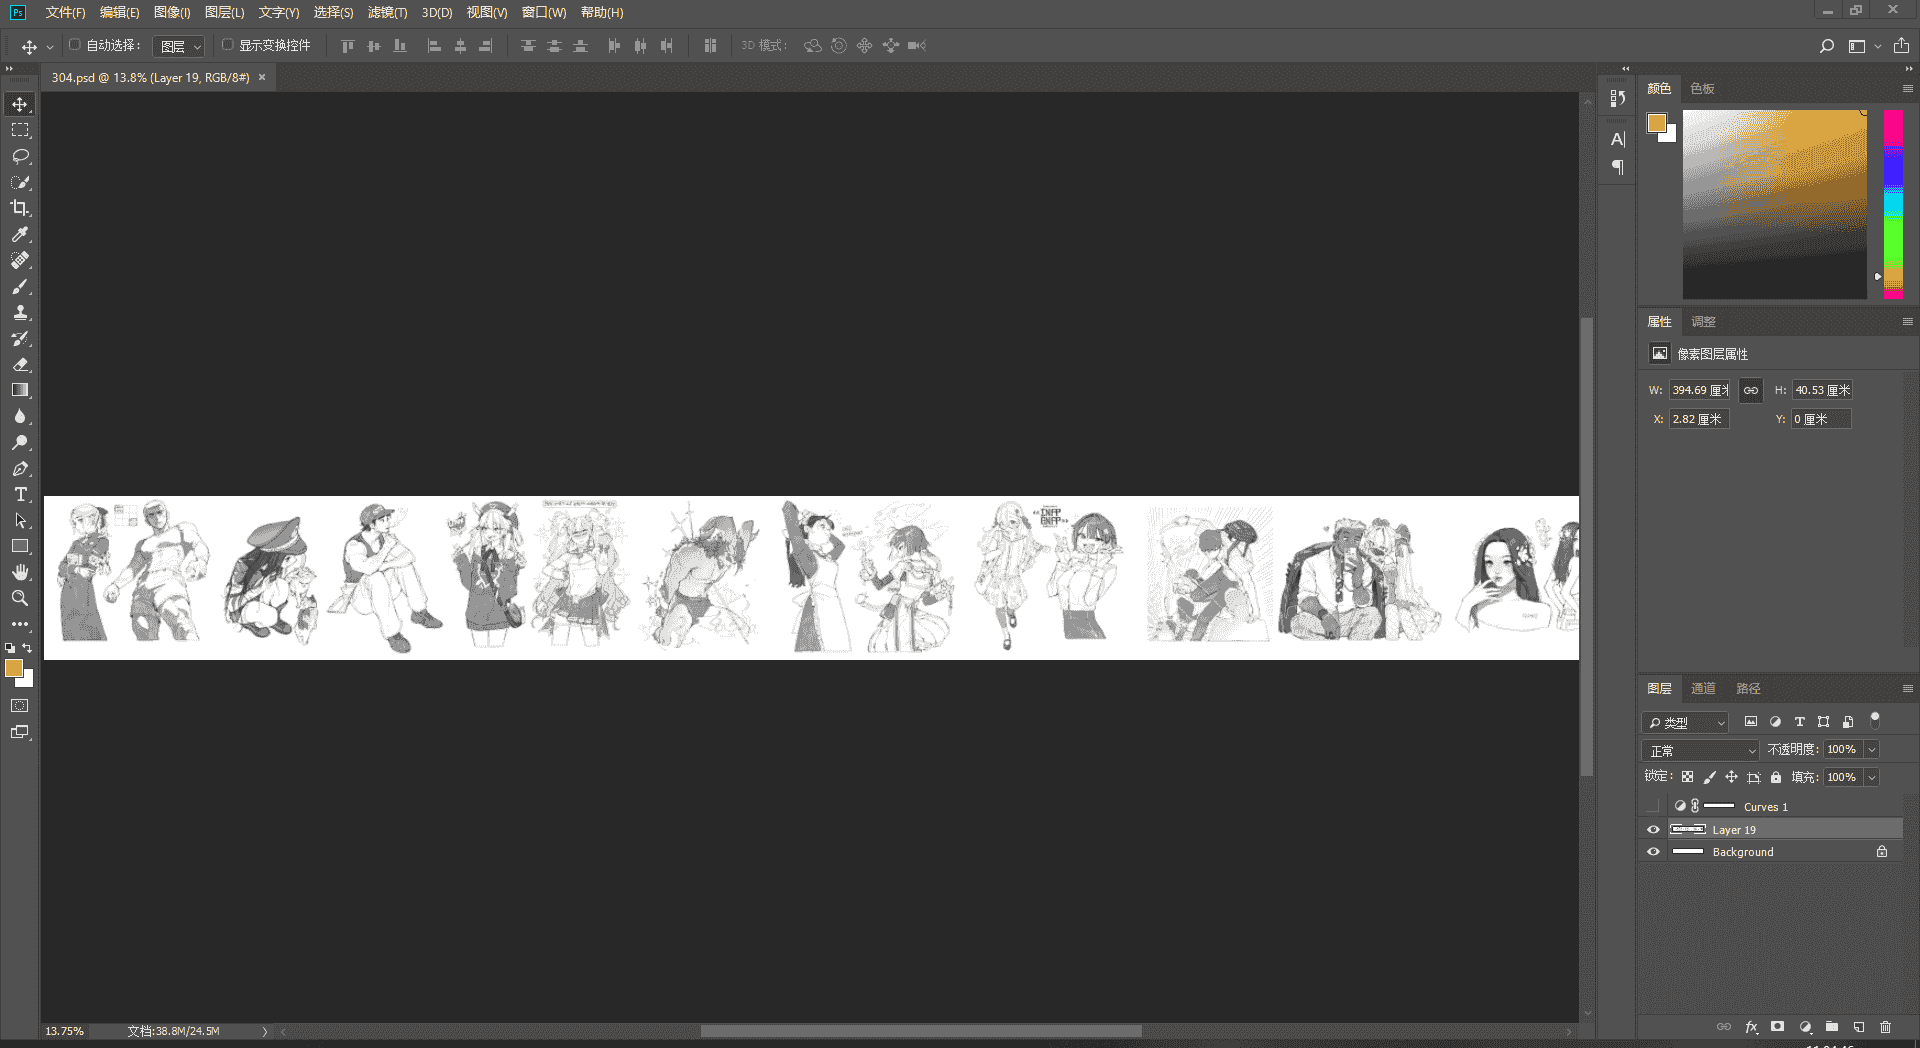Expand the fill slider dropdown
The height and width of the screenshot is (1048, 1920).
click(1872, 778)
